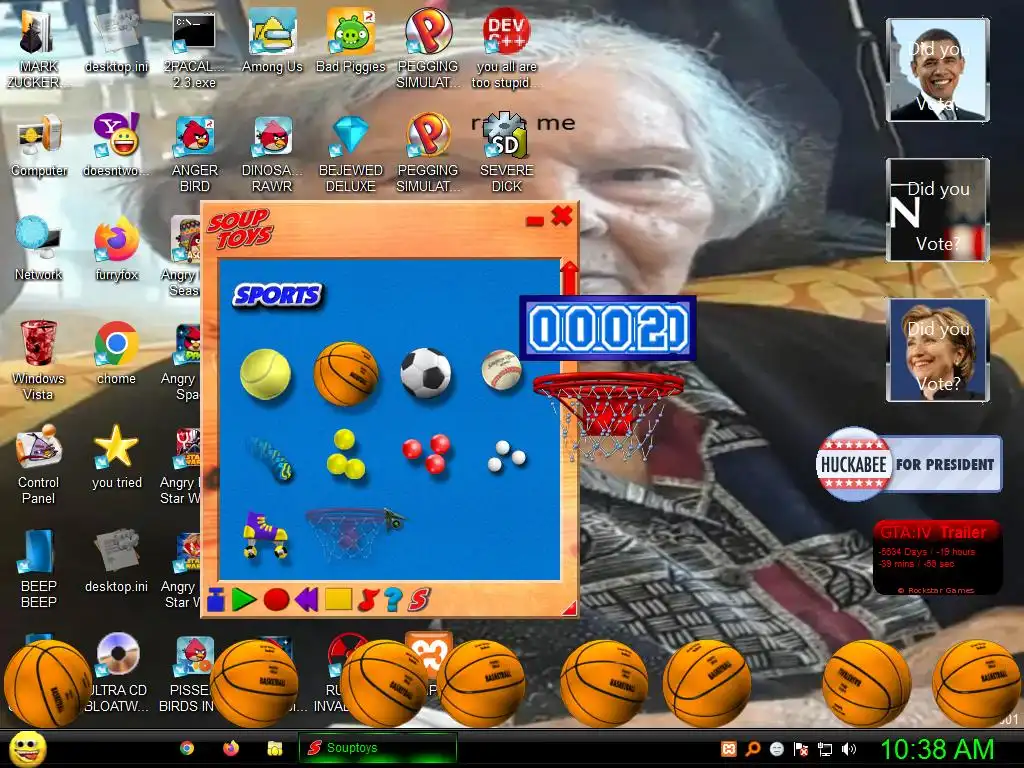Click the red corner resize triangle
The height and width of the screenshot is (768, 1024).
pyautogui.click(x=570, y=608)
